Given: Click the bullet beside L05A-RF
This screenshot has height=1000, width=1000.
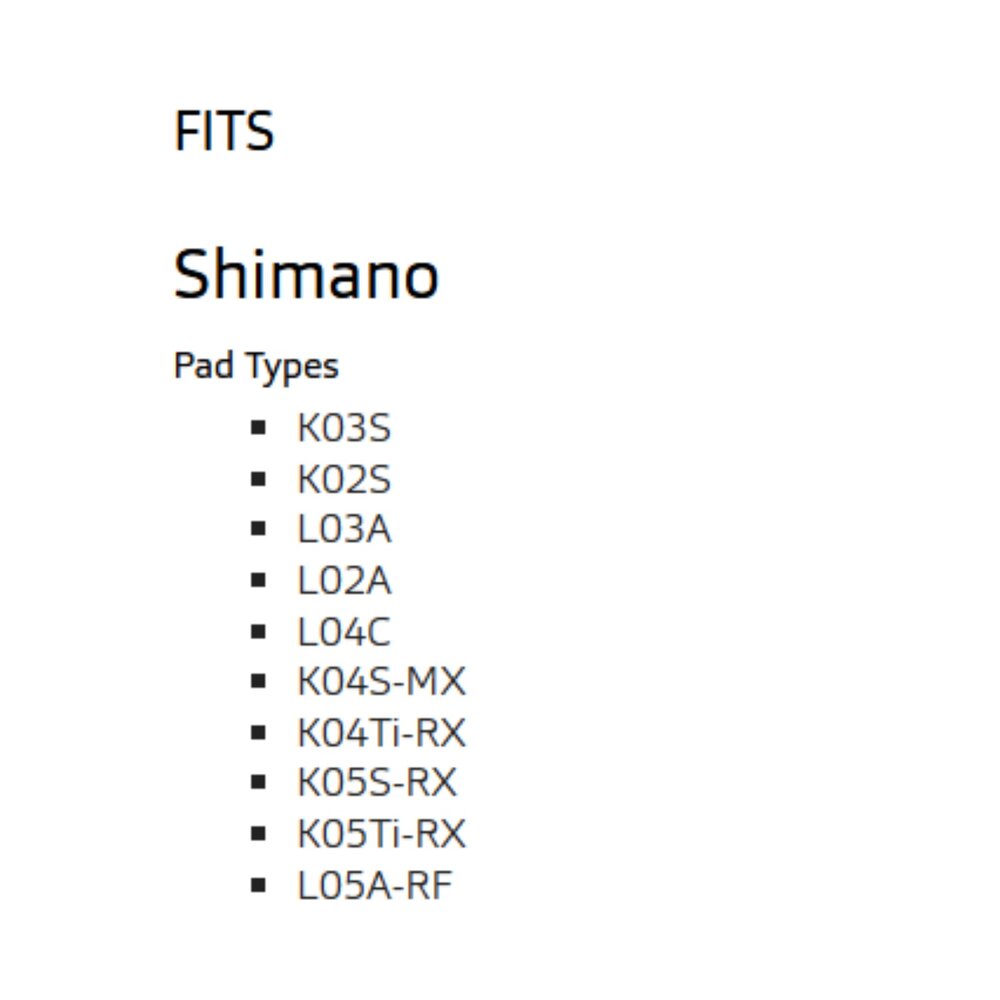Looking at the screenshot, I should (x=259, y=885).
